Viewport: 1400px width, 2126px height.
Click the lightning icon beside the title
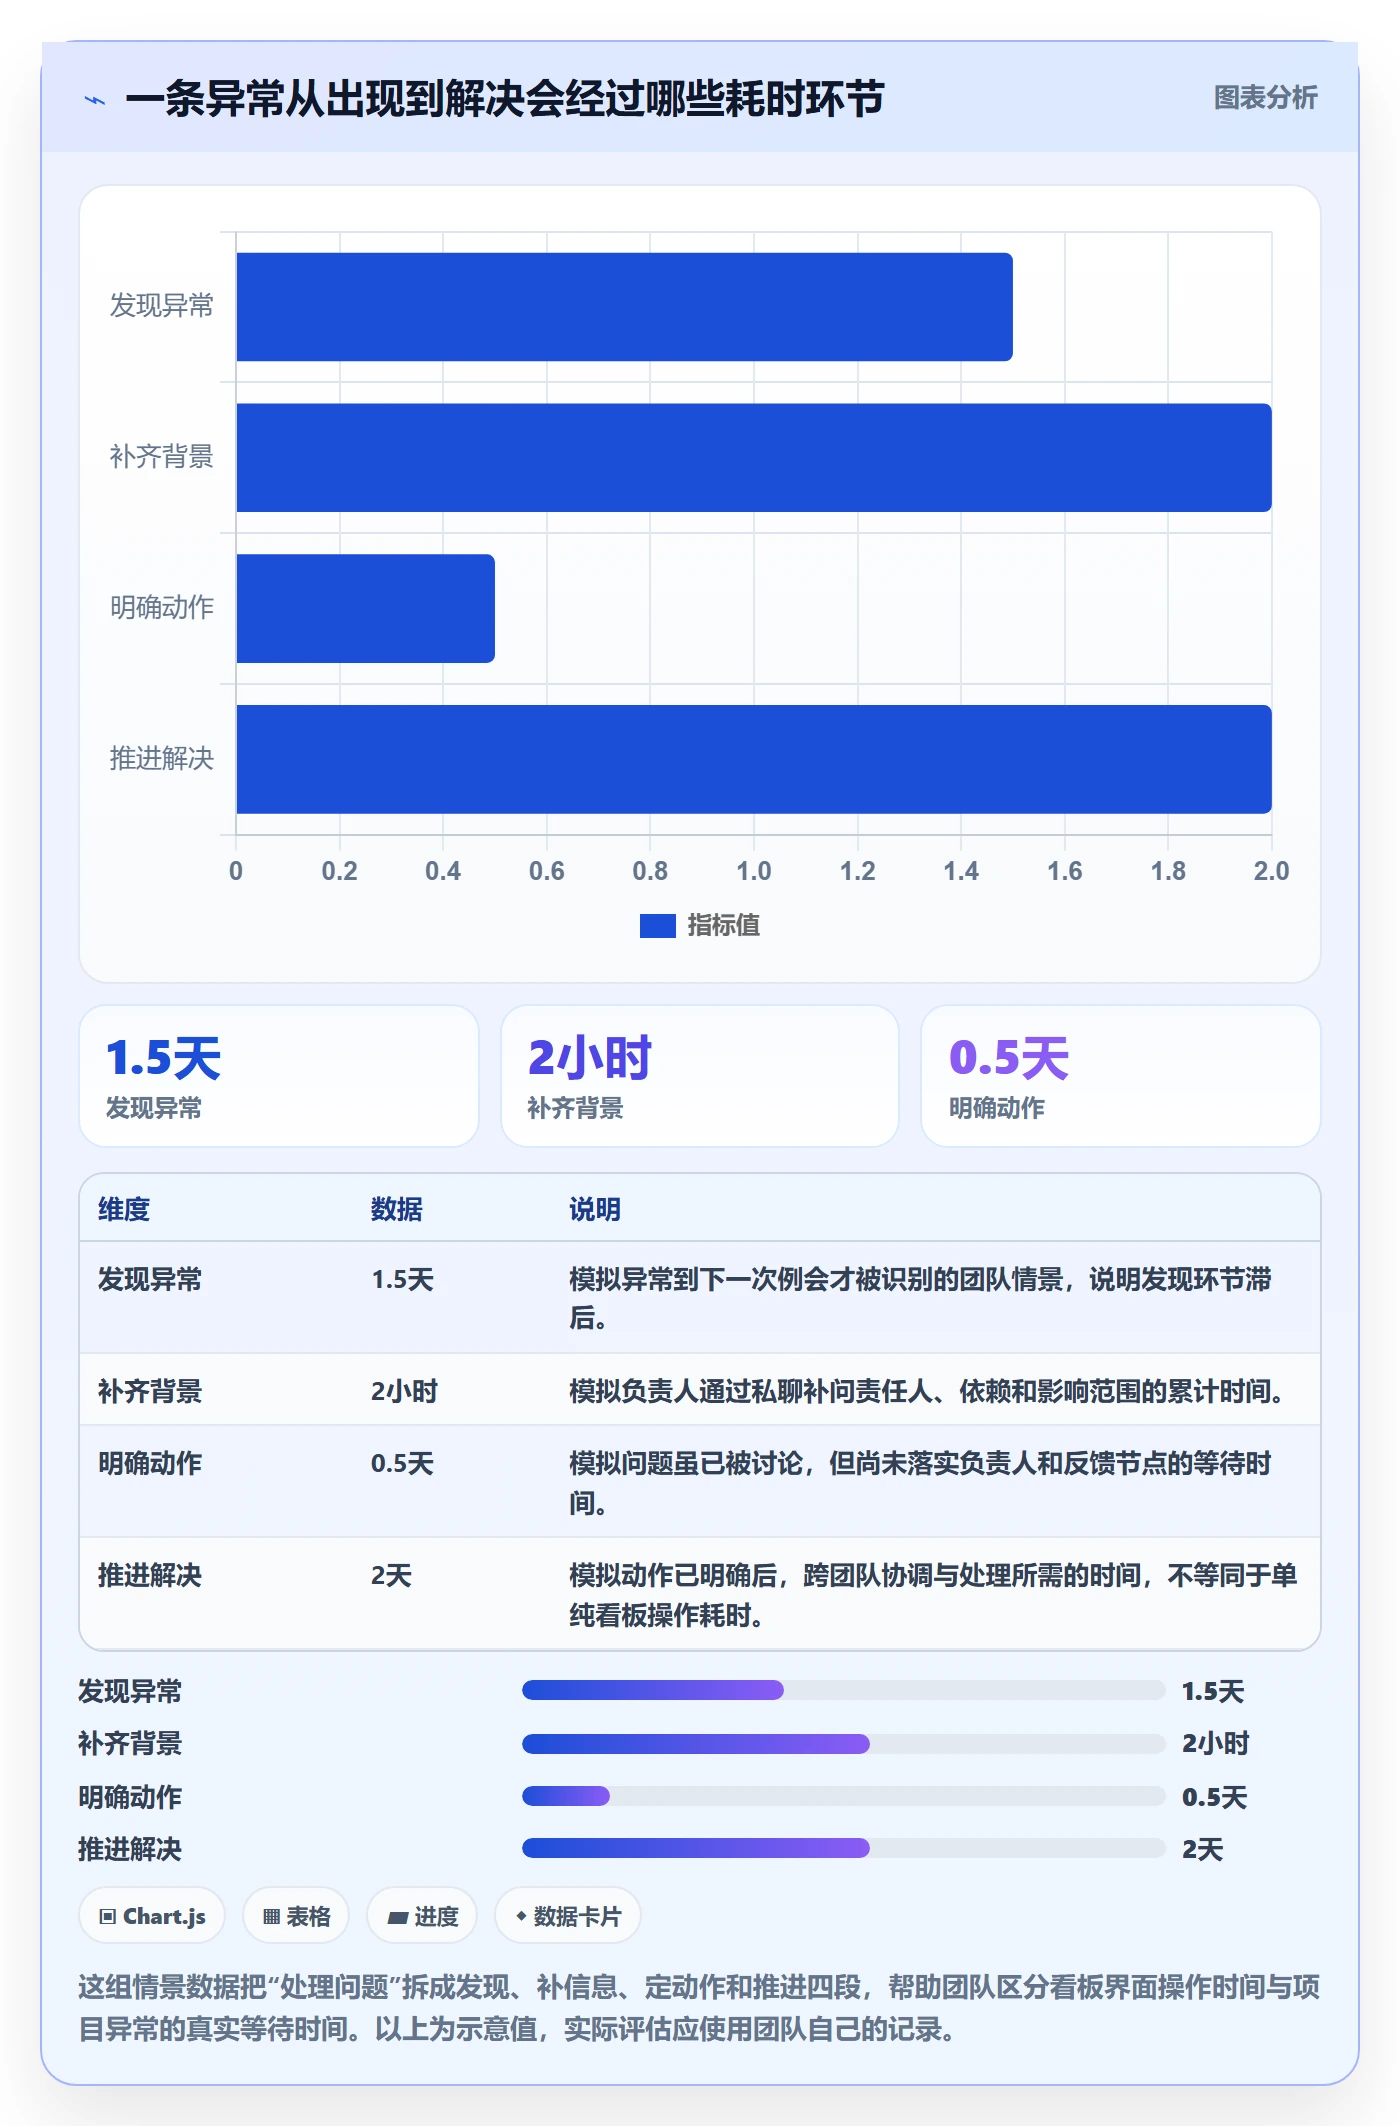pos(95,100)
